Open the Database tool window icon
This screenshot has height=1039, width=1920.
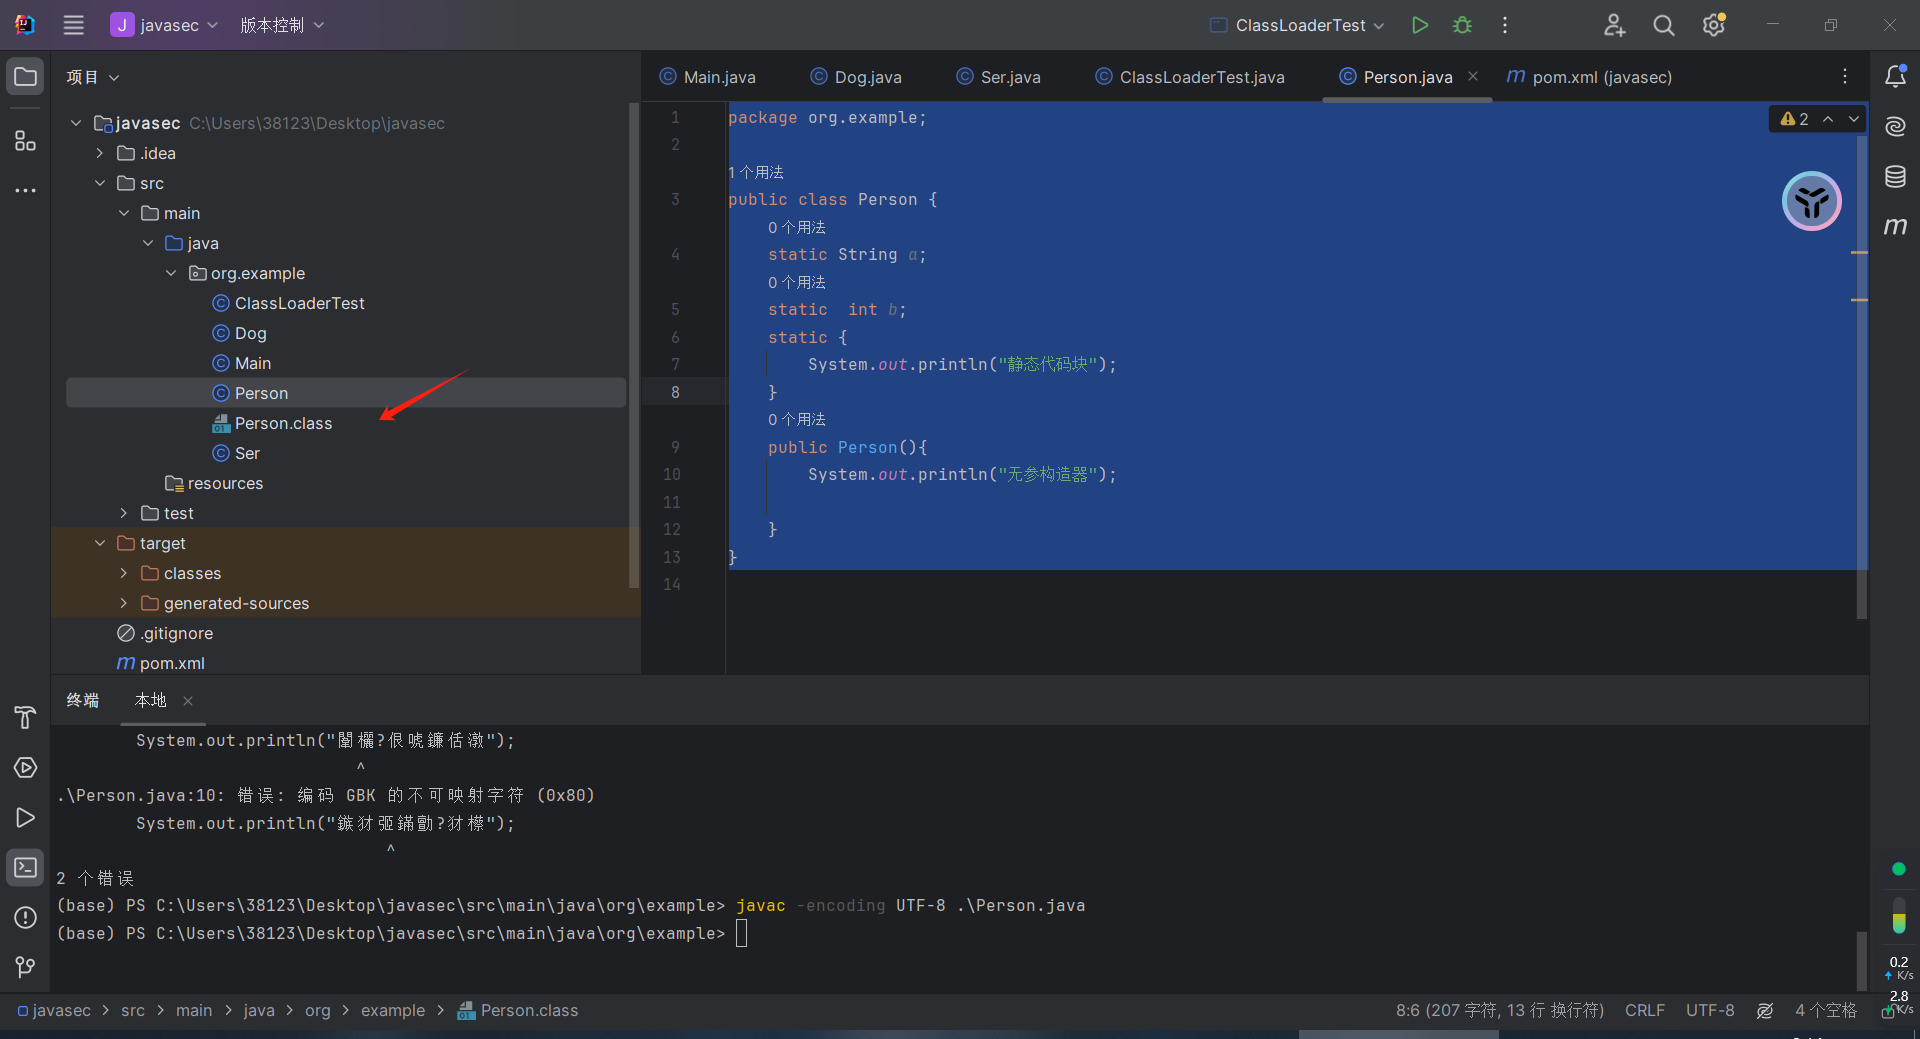coord(1895,177)
